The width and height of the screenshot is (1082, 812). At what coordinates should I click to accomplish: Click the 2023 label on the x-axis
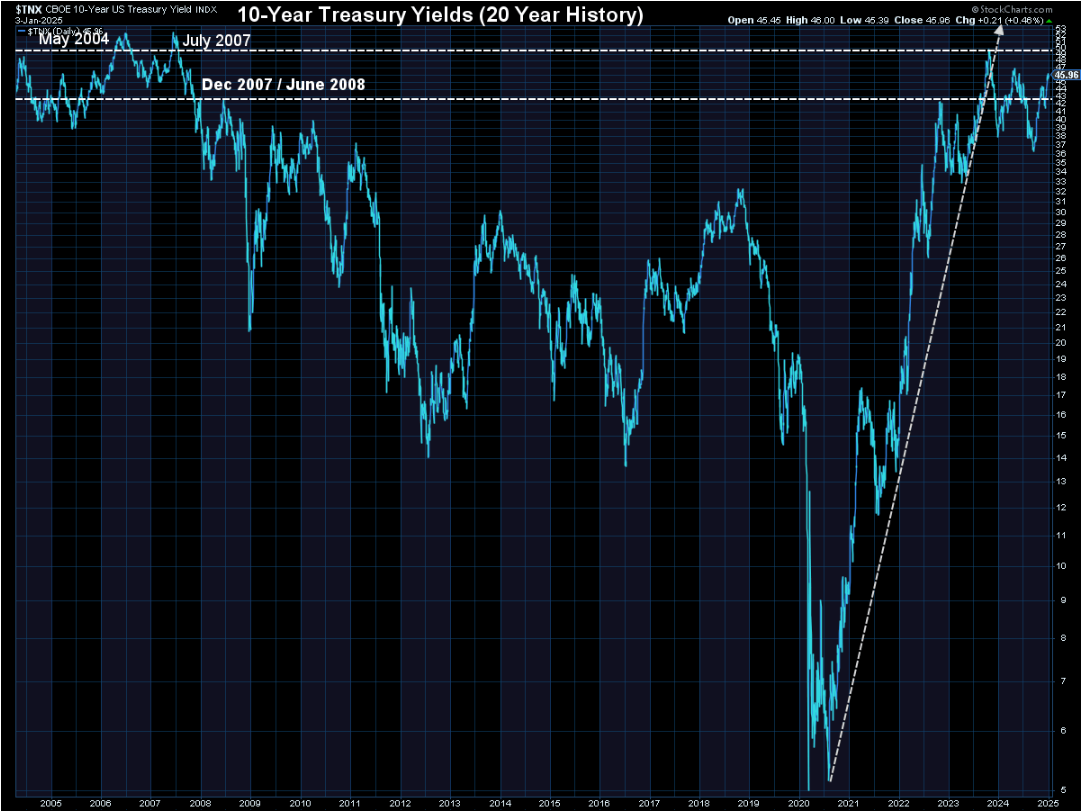[948, 803]
